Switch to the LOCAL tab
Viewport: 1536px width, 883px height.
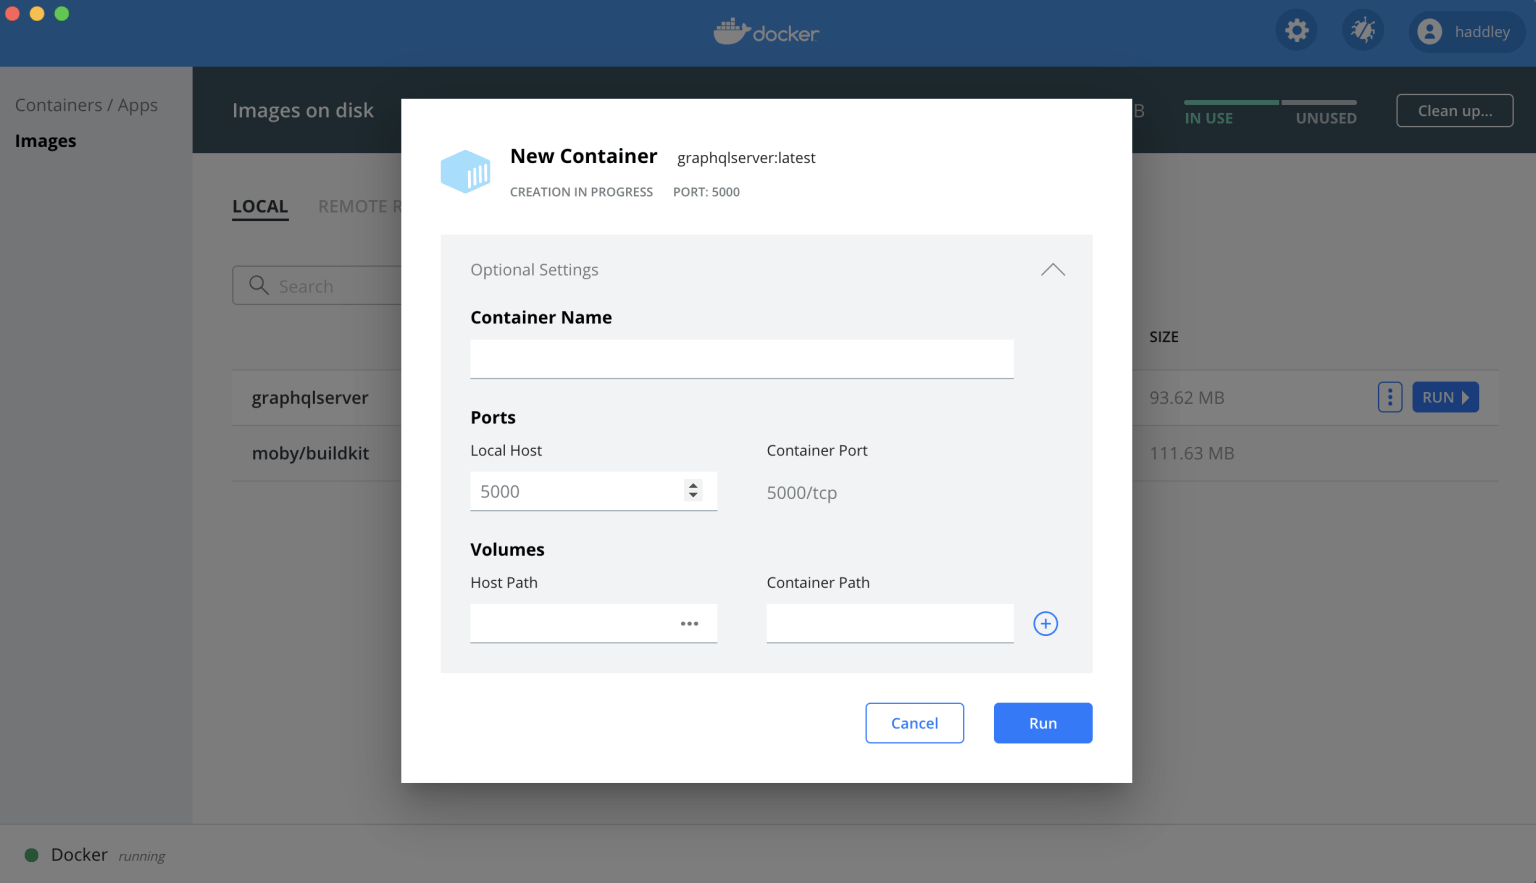(x=260, y=207)
